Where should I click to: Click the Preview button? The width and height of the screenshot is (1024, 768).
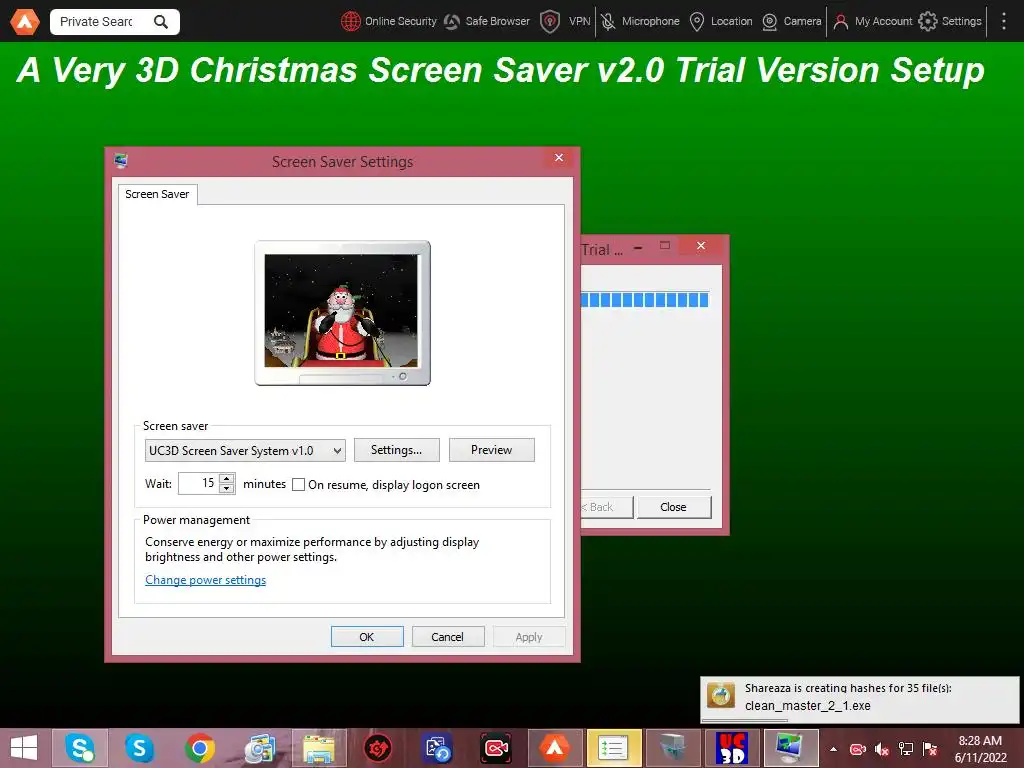click(491, 450)
